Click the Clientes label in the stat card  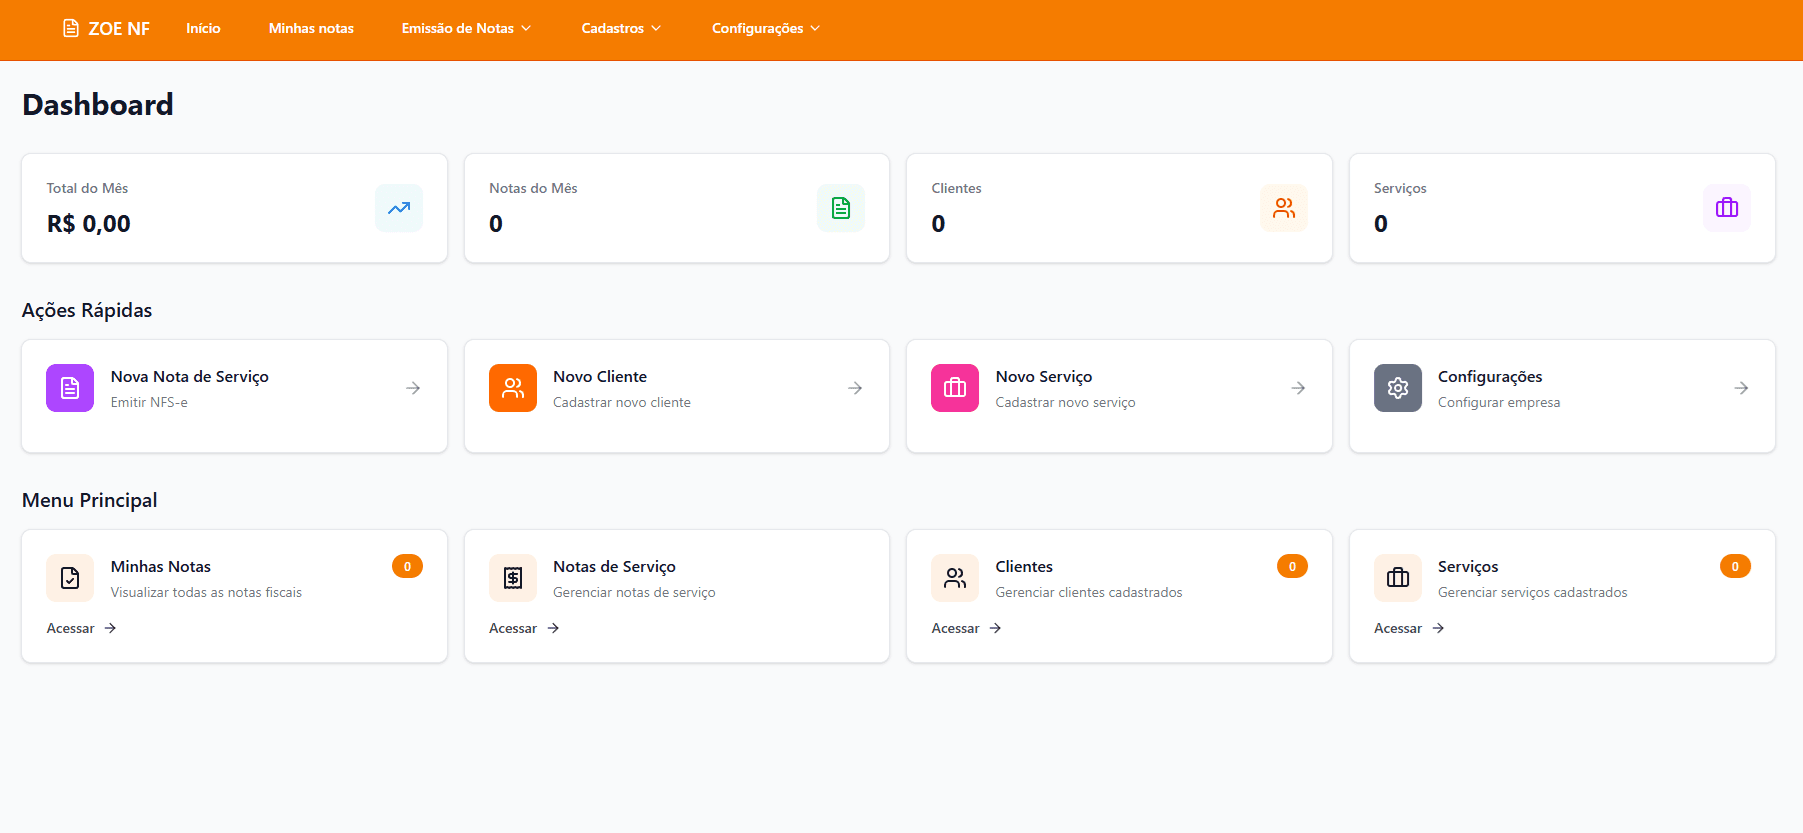(957, 188)
